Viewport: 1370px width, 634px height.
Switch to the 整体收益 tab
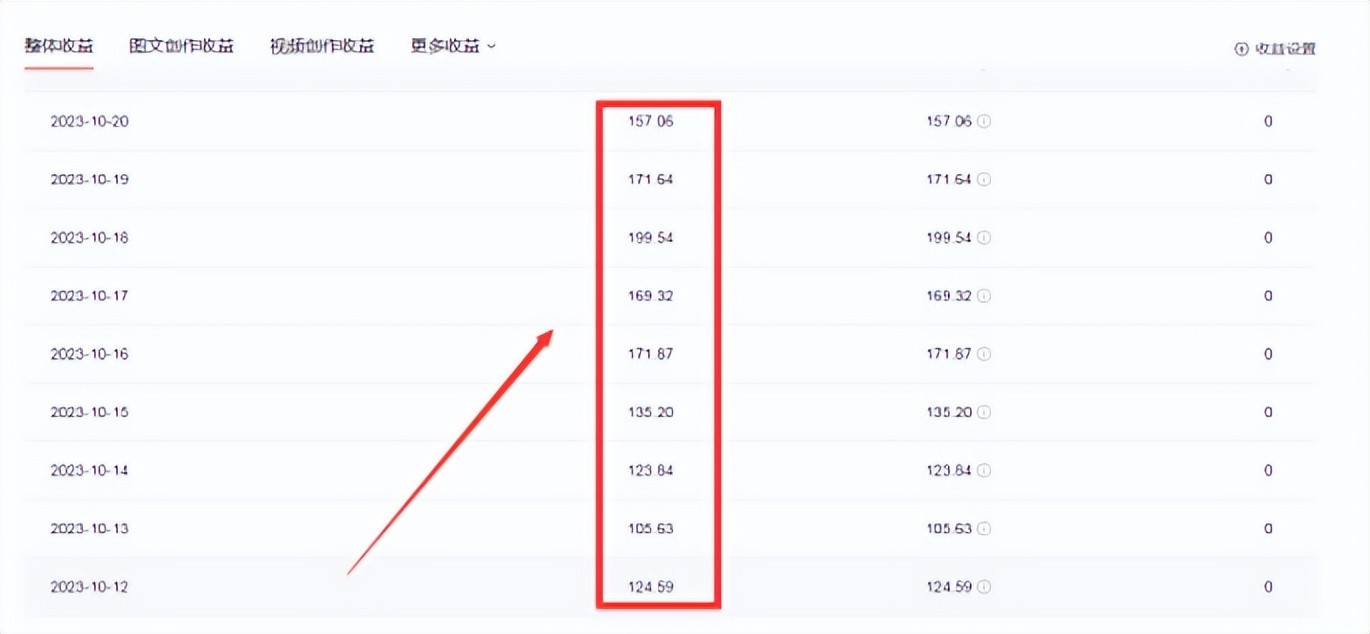59,46
